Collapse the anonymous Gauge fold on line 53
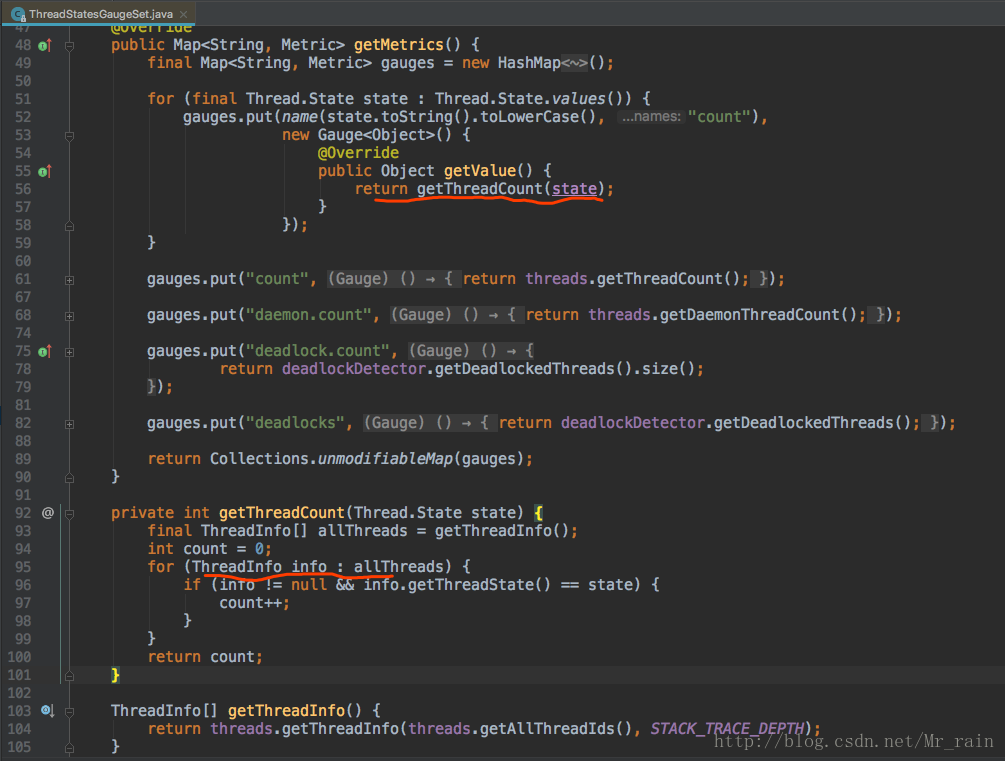1005x761 pixels. pyautogui.click(x=69, y=136)
